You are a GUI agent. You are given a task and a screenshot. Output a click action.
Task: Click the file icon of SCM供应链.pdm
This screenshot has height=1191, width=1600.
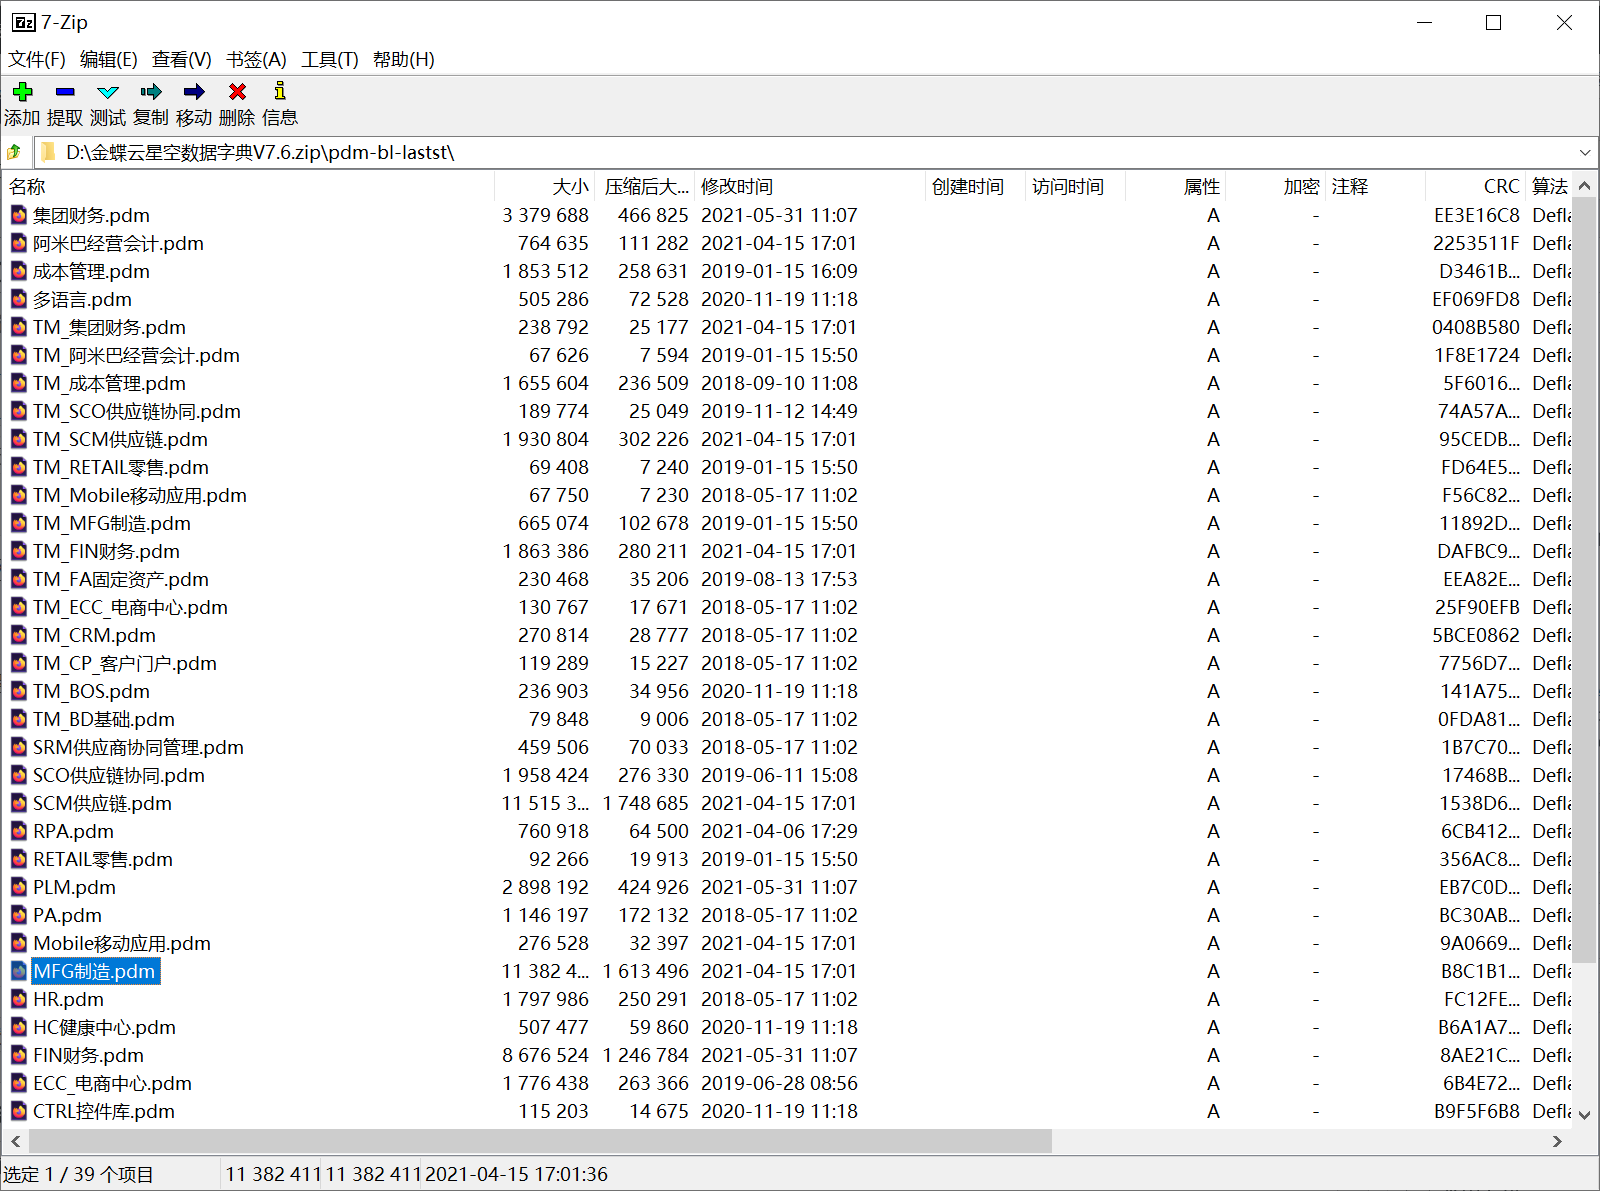[x=19, y=803]
